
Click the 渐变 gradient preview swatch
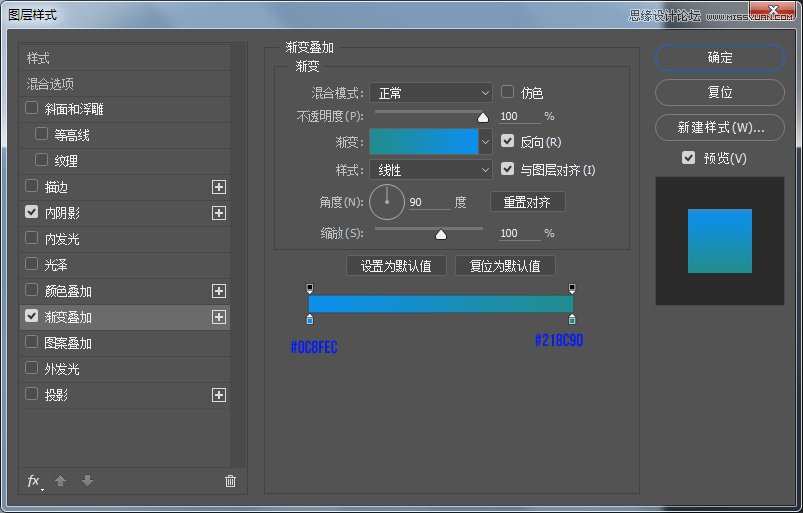[x=424, y=142]
